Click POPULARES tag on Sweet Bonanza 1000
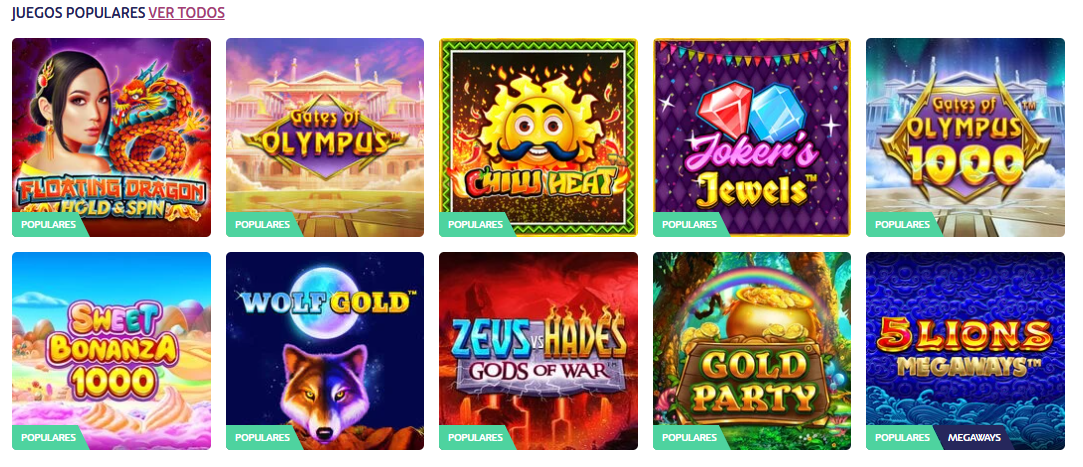Viewport: 1083px width, 467px height. (x=48, y=437)
